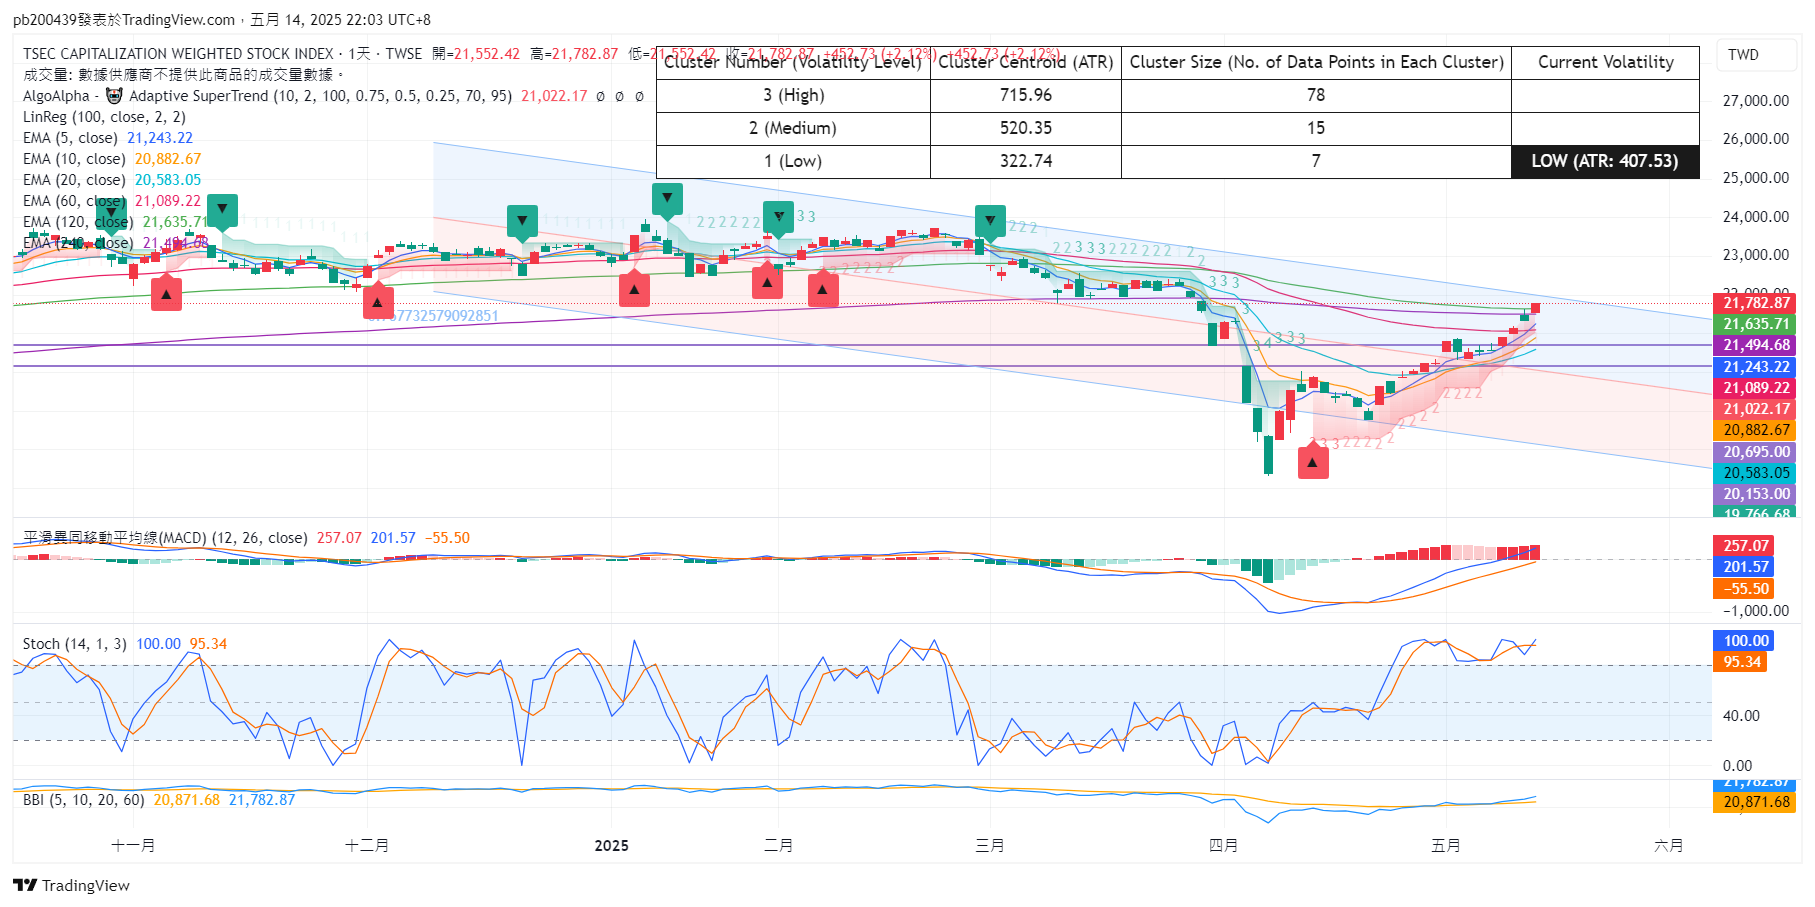Image resolution: width=1815 pixels, height=907 pixels.
Task: Click the red up-arrow marker above November
Action: click(x=166, y=293)
